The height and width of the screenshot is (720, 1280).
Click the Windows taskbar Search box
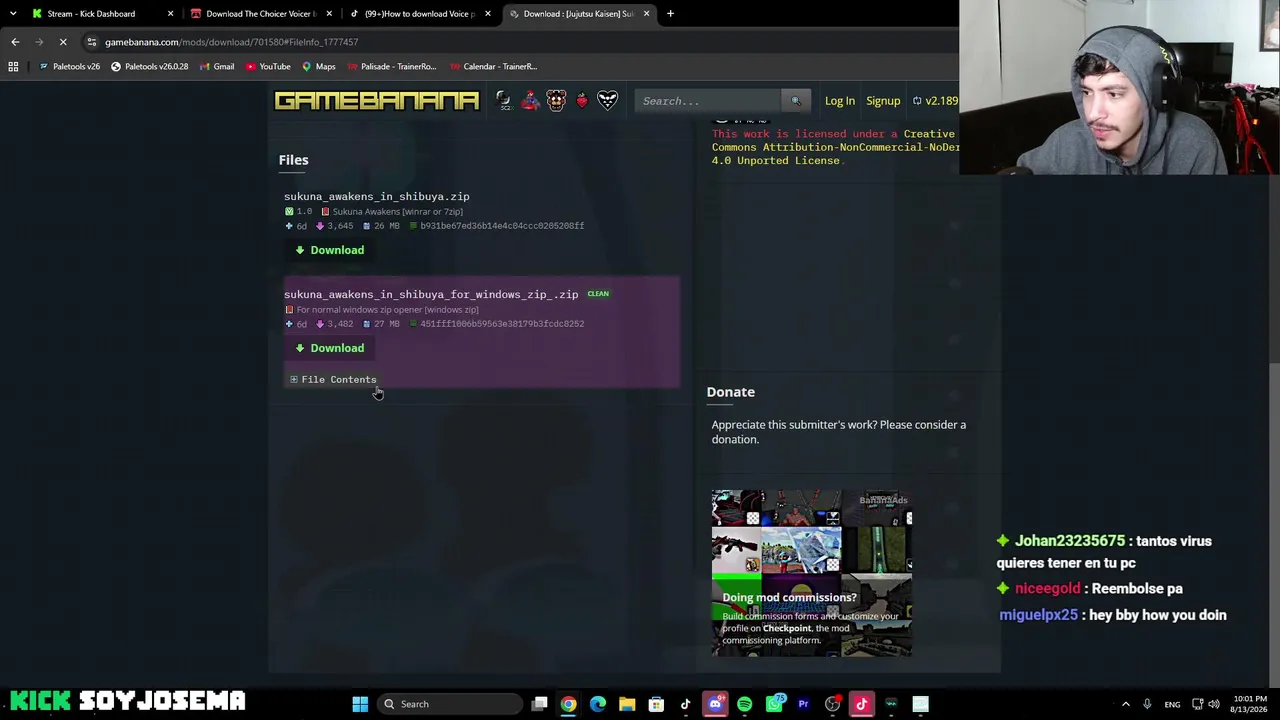451,704
